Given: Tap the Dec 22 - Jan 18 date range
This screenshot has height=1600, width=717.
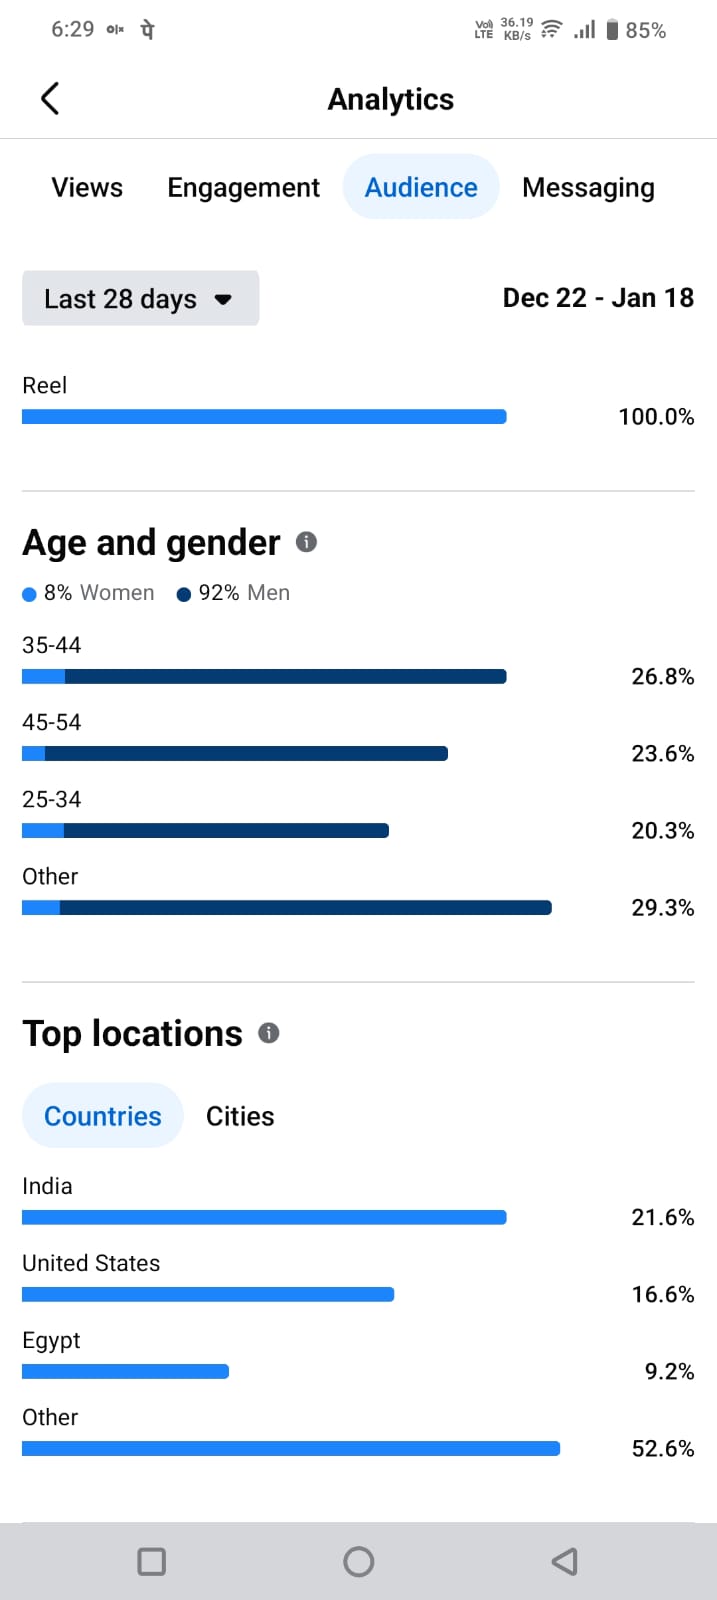Looking at the screenshot, I should [x=598, y=298].
